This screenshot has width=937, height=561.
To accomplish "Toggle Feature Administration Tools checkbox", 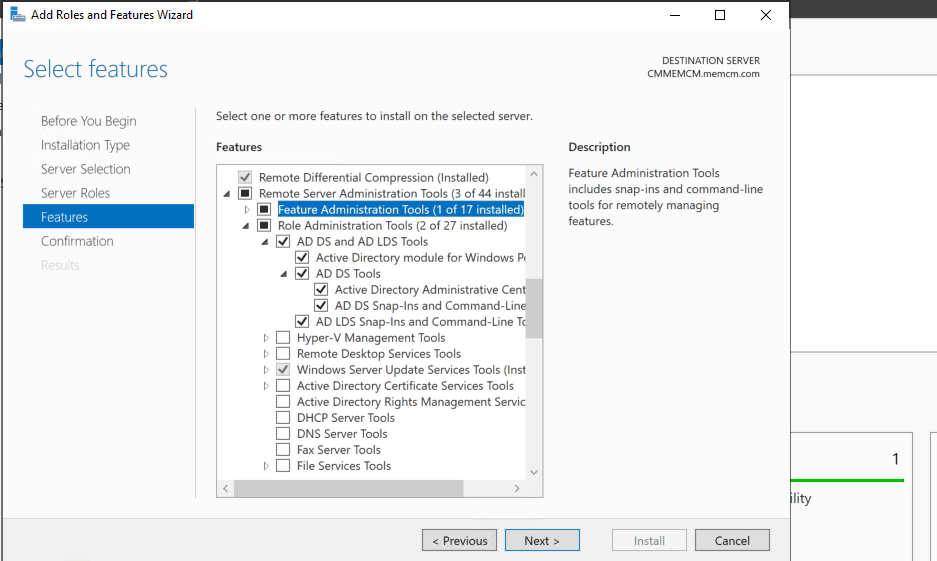I will click(x=264, y=210).
